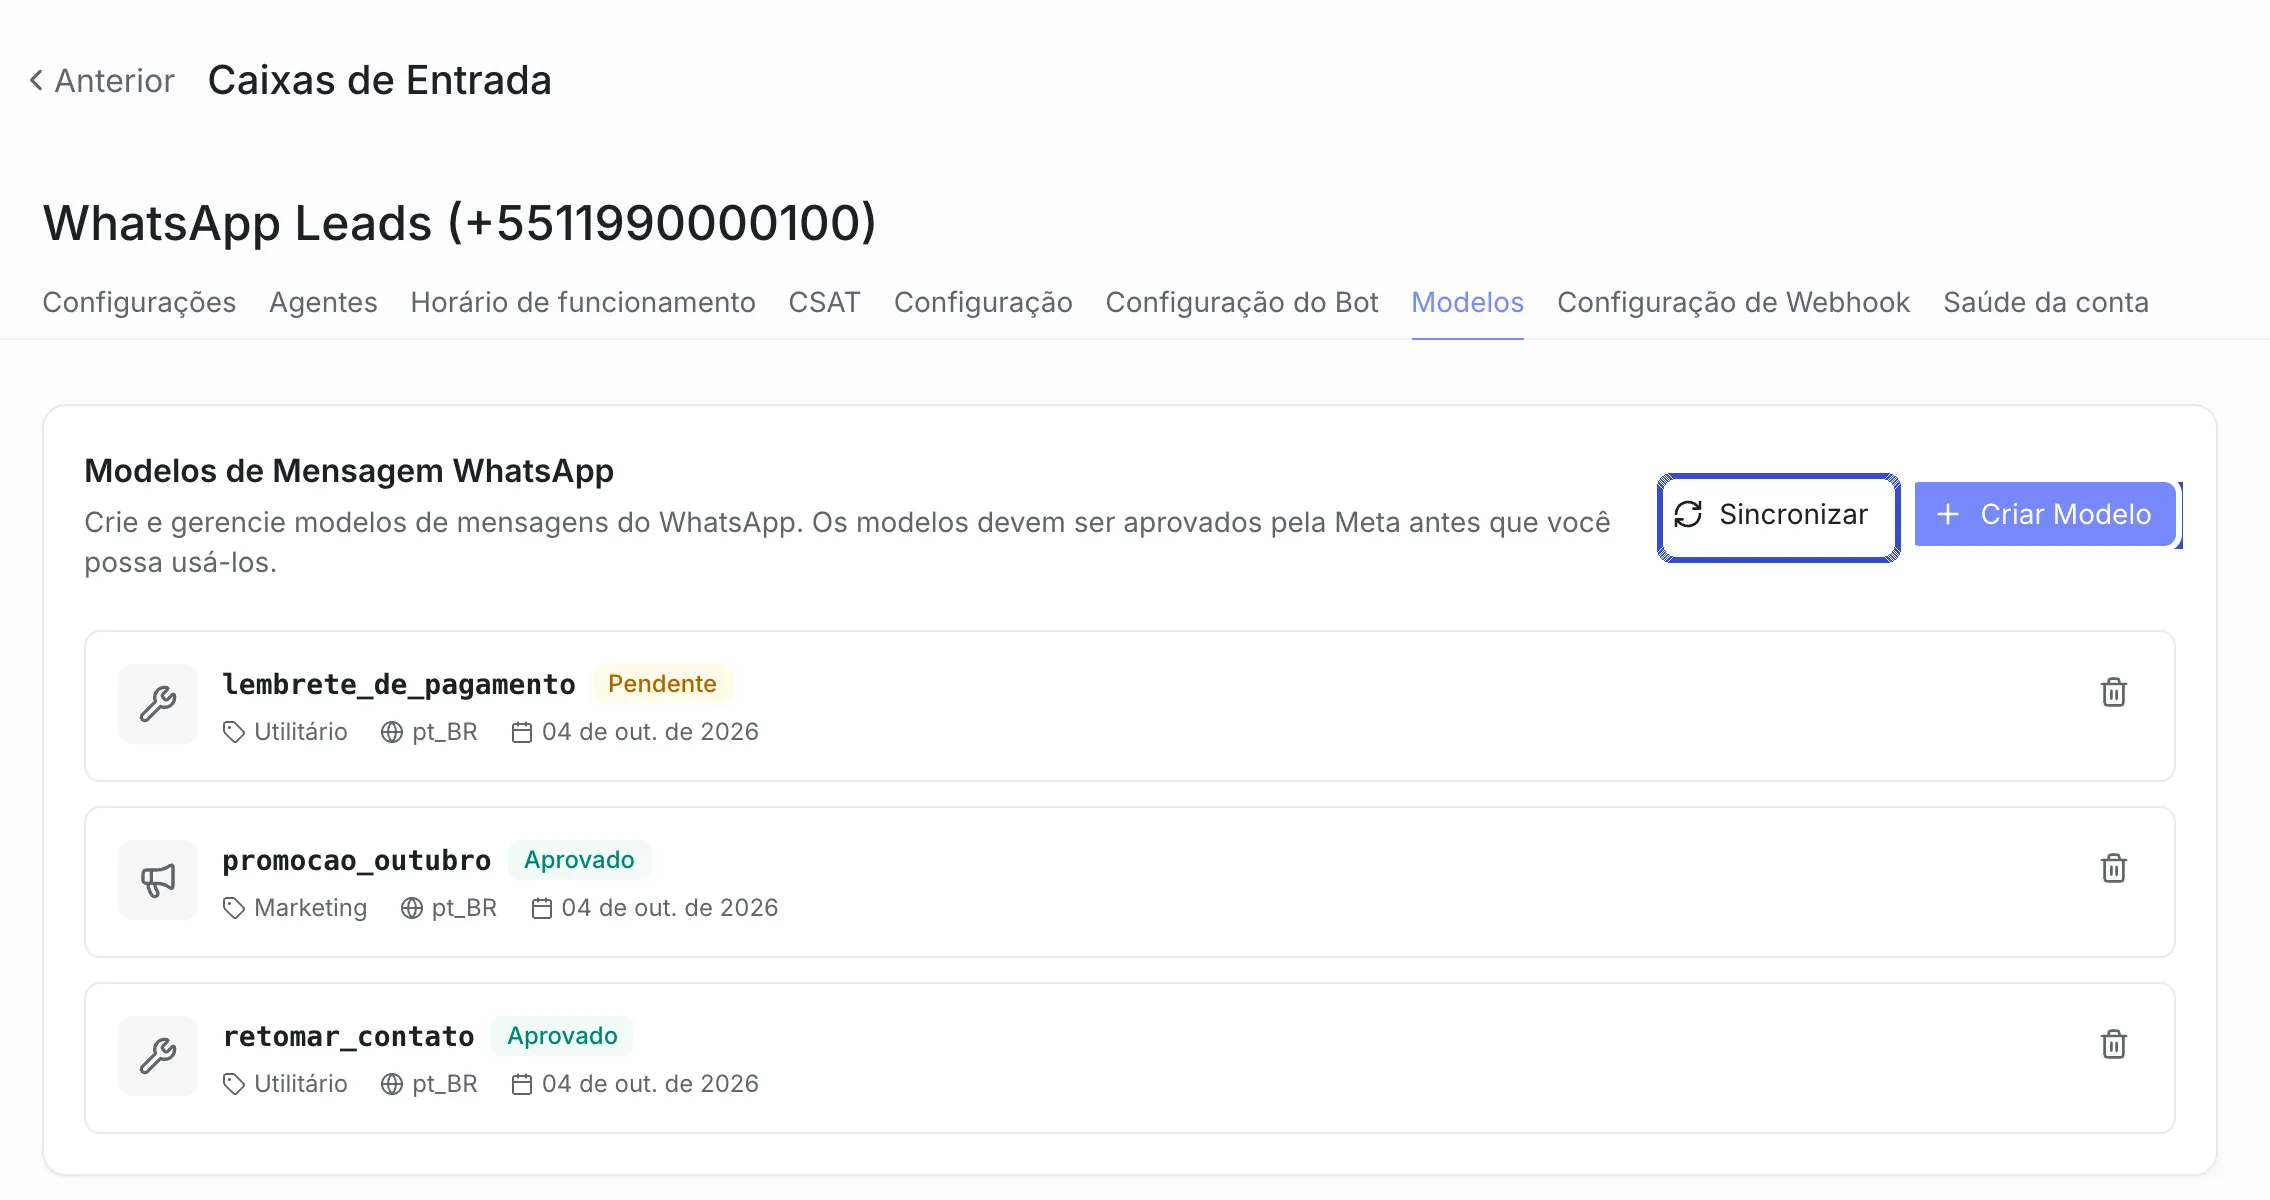Viewport: 2270px width, 1200px height.
Task: Open Horário de funcionamento tab
Action: tap(583, 302)
